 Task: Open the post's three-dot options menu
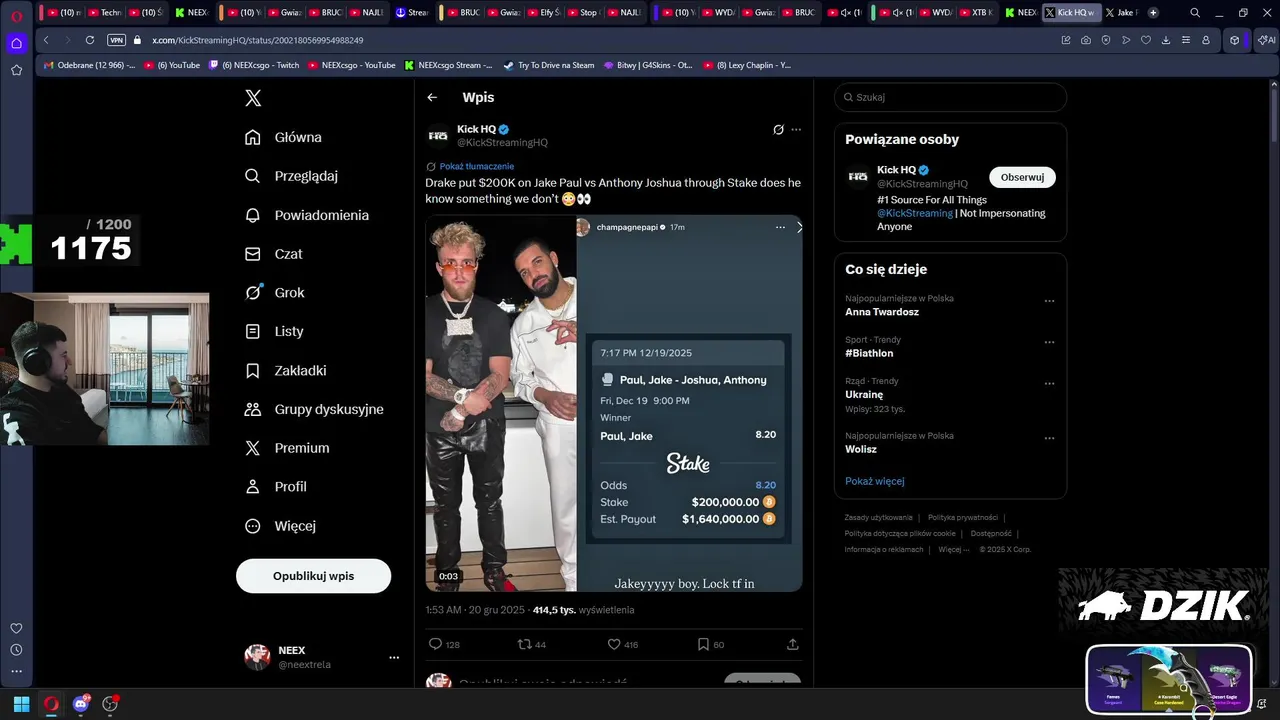[x=796, y=129]
